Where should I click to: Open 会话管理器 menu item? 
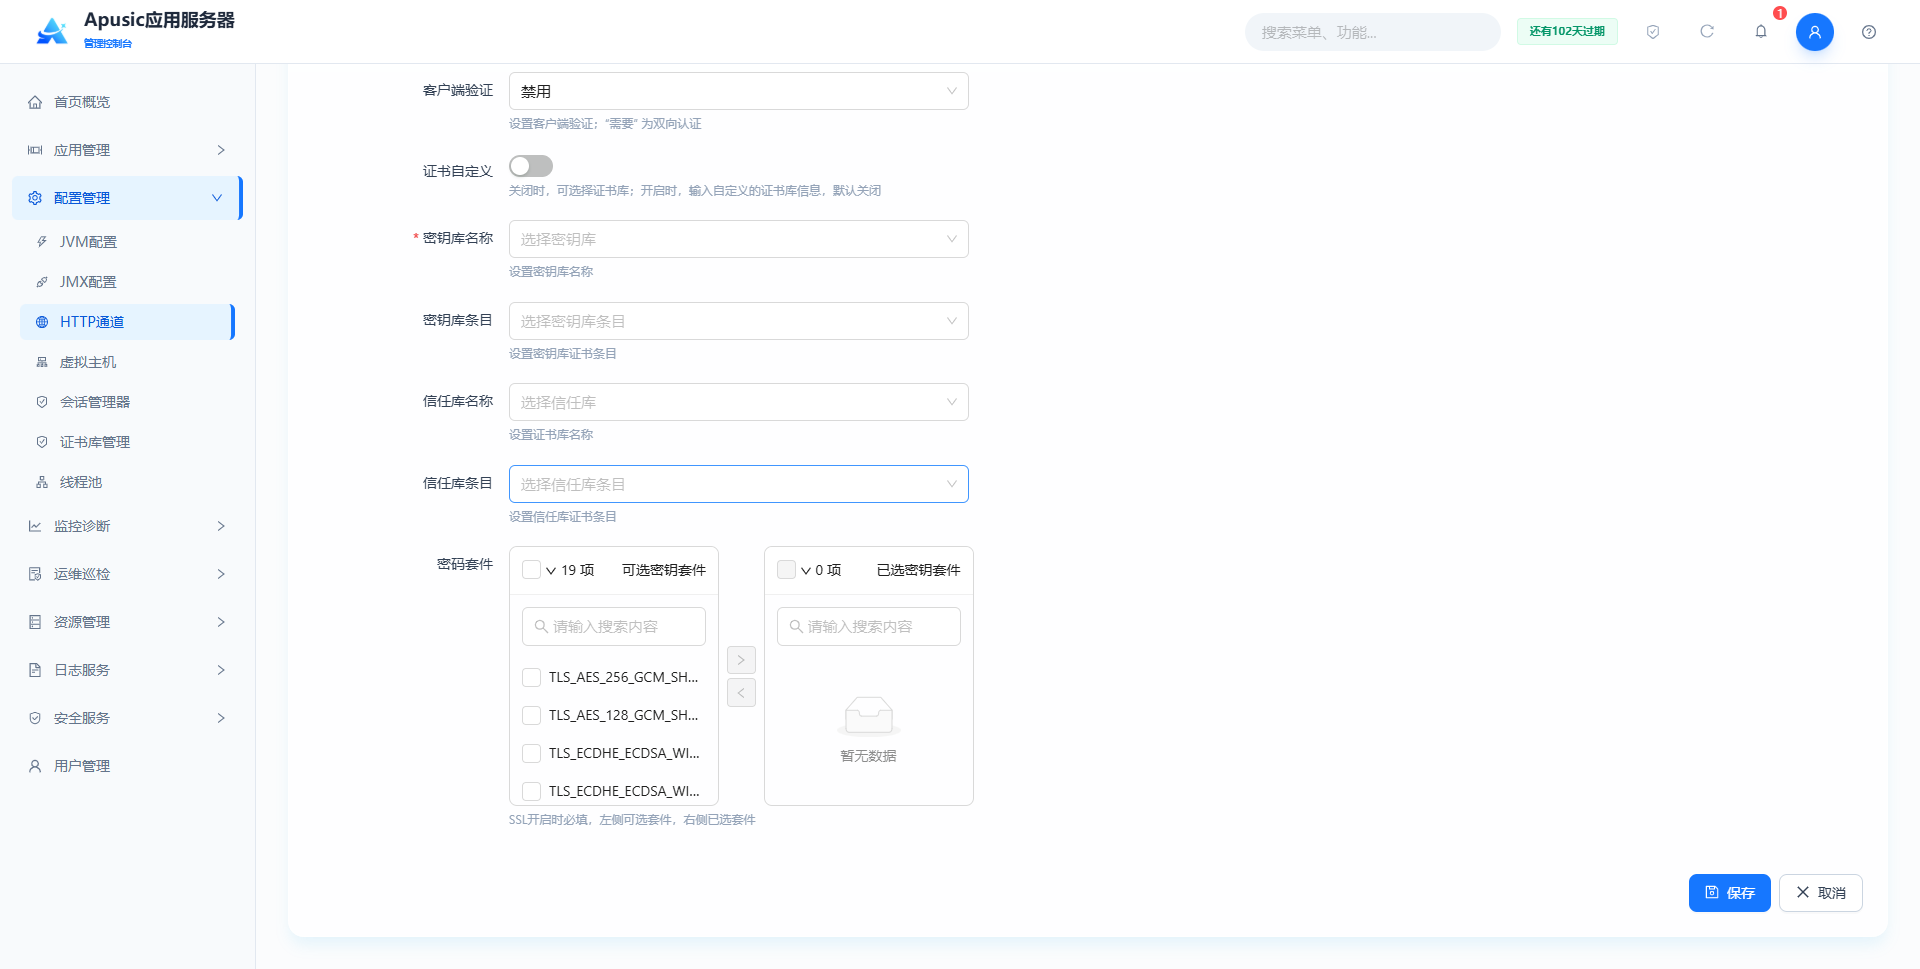click(127, 402)
